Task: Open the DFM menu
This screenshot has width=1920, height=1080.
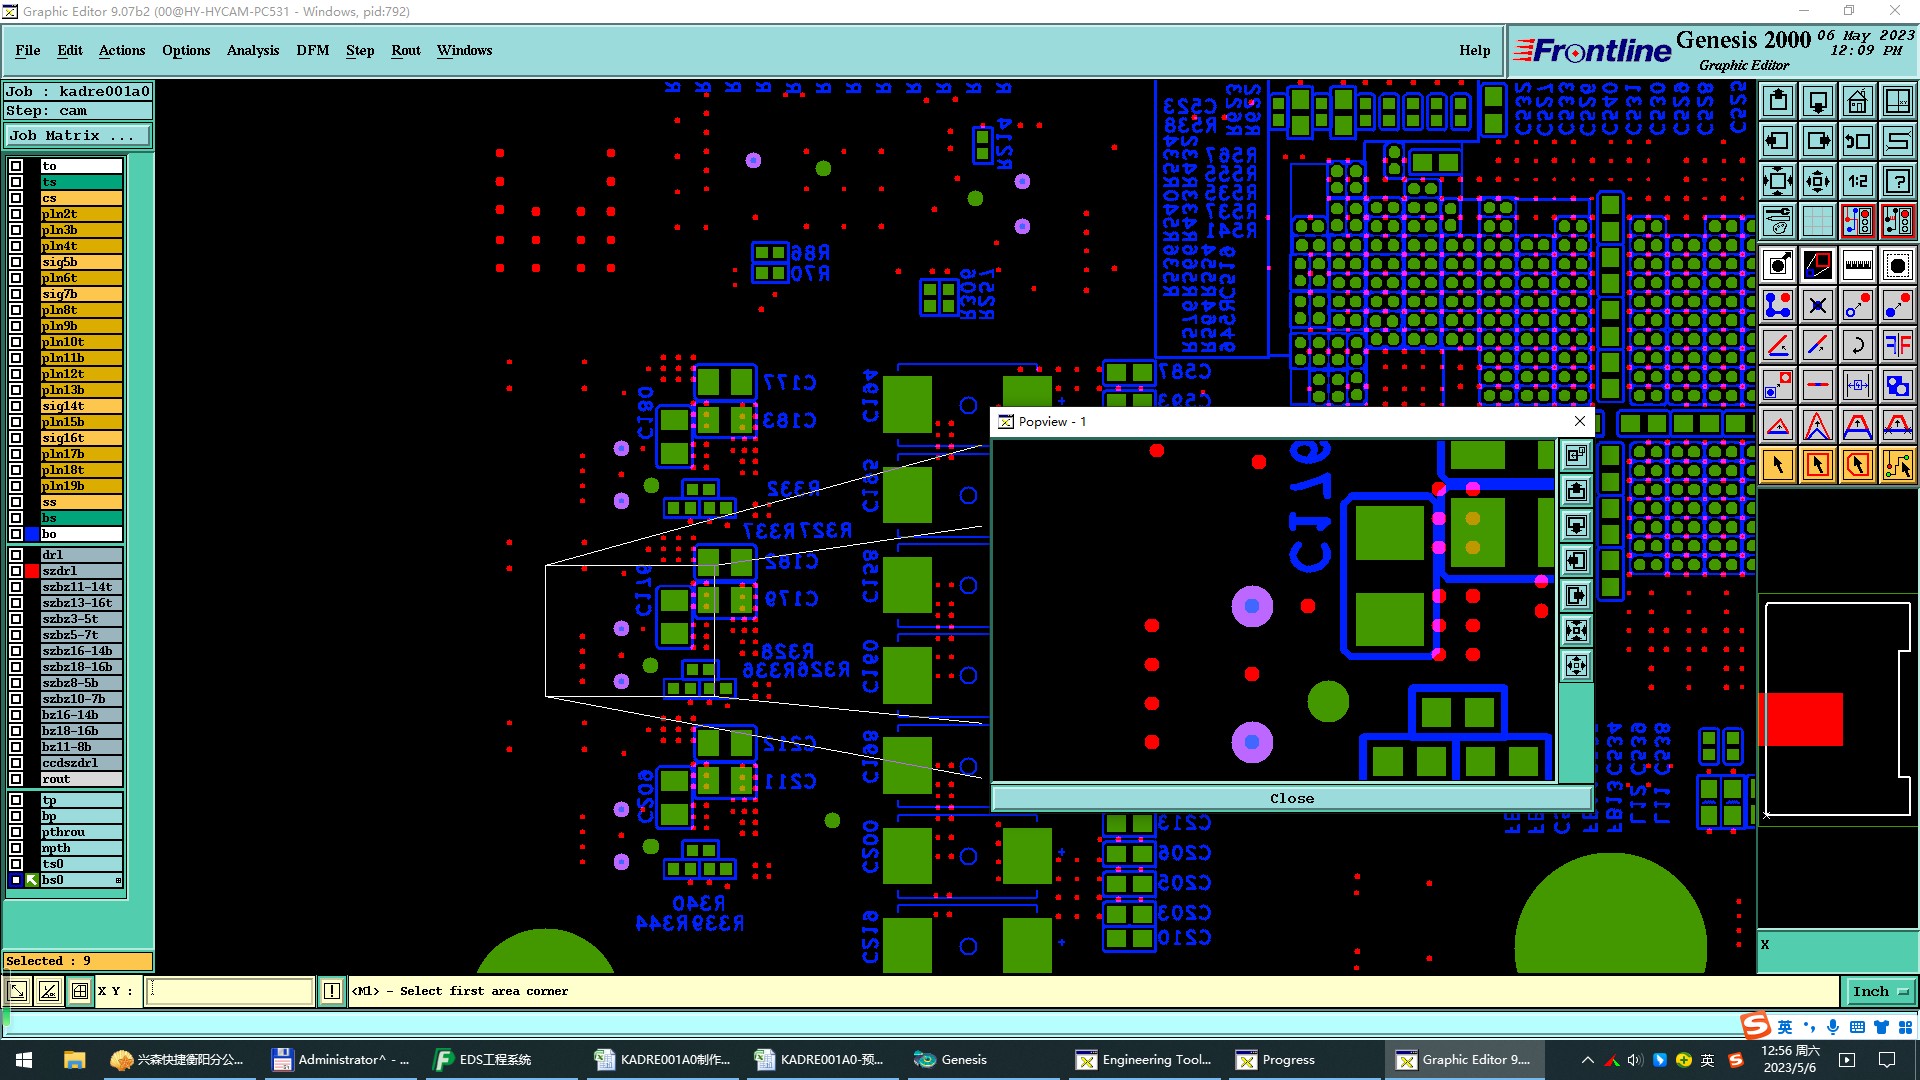Action: [x=312, y=50]
